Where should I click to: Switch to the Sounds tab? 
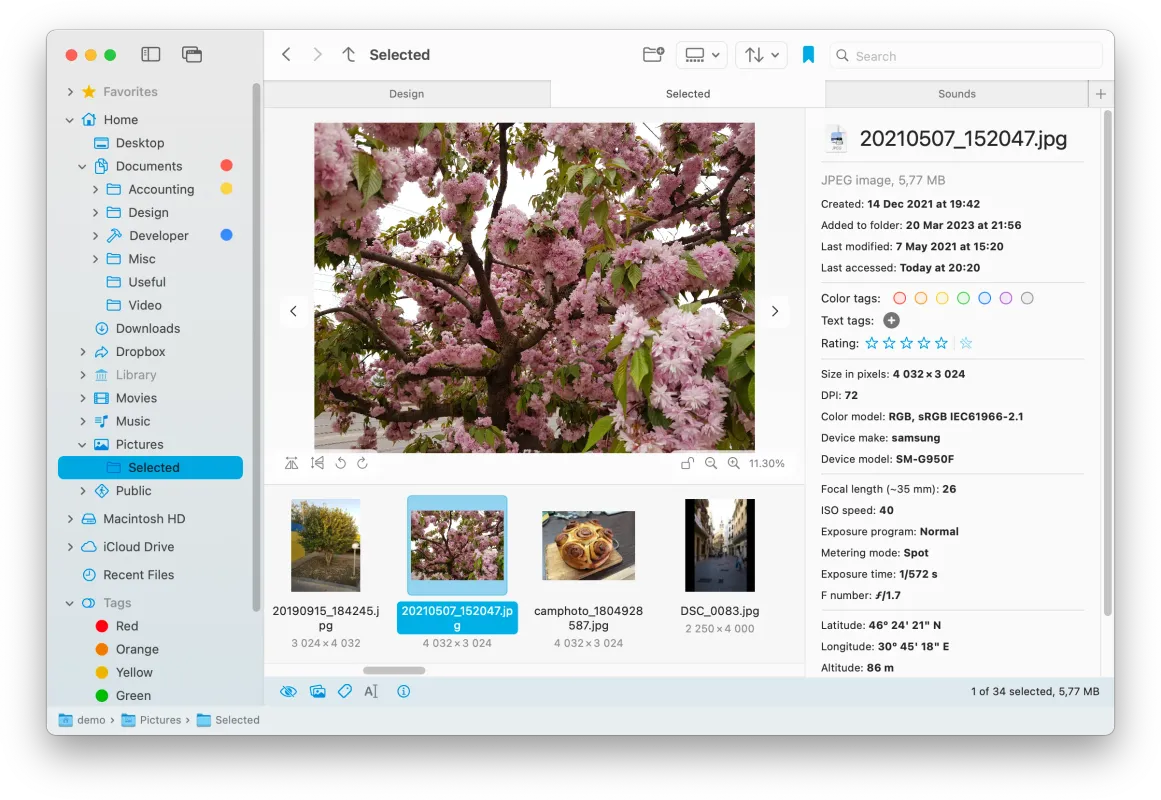[956, 93]
